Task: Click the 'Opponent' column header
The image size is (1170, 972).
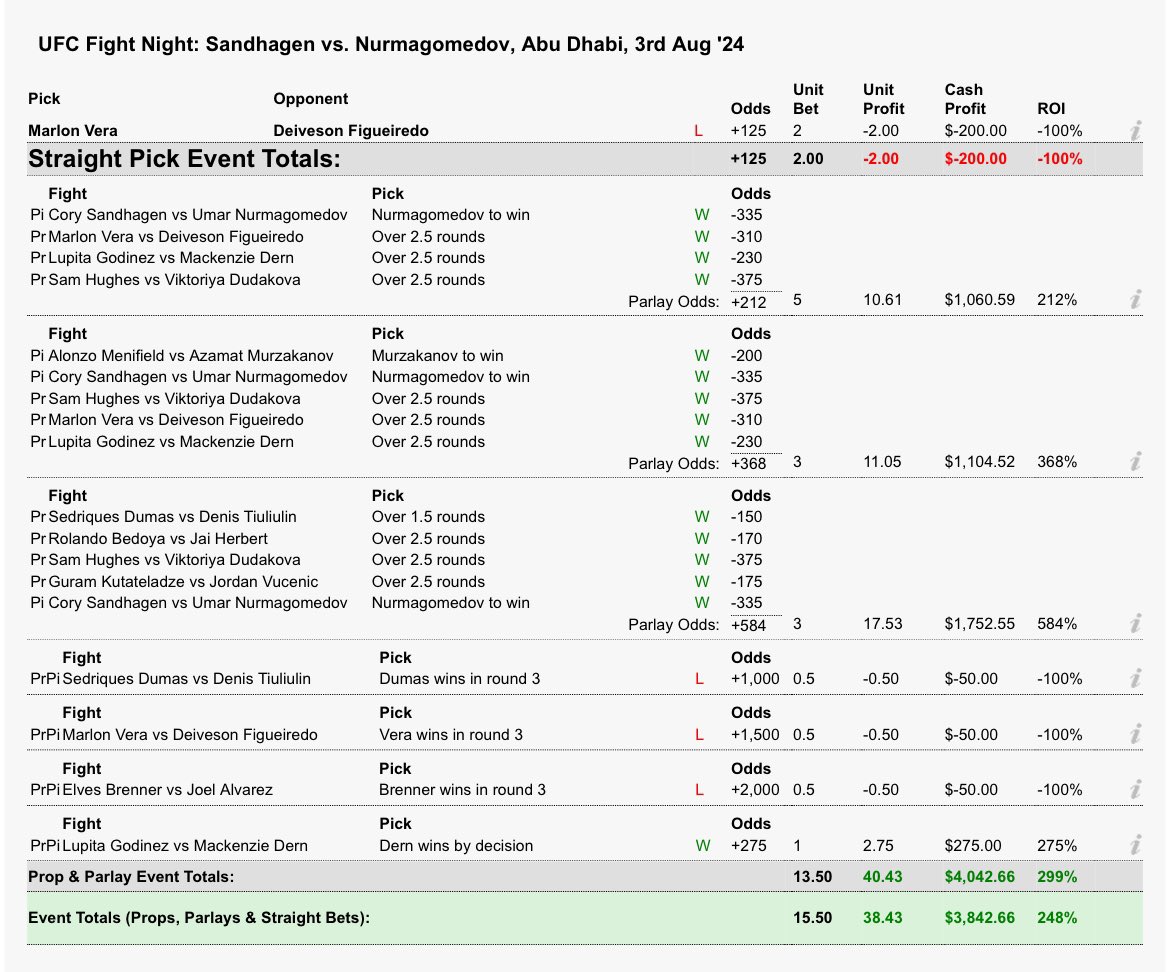Action: [310, 99]
